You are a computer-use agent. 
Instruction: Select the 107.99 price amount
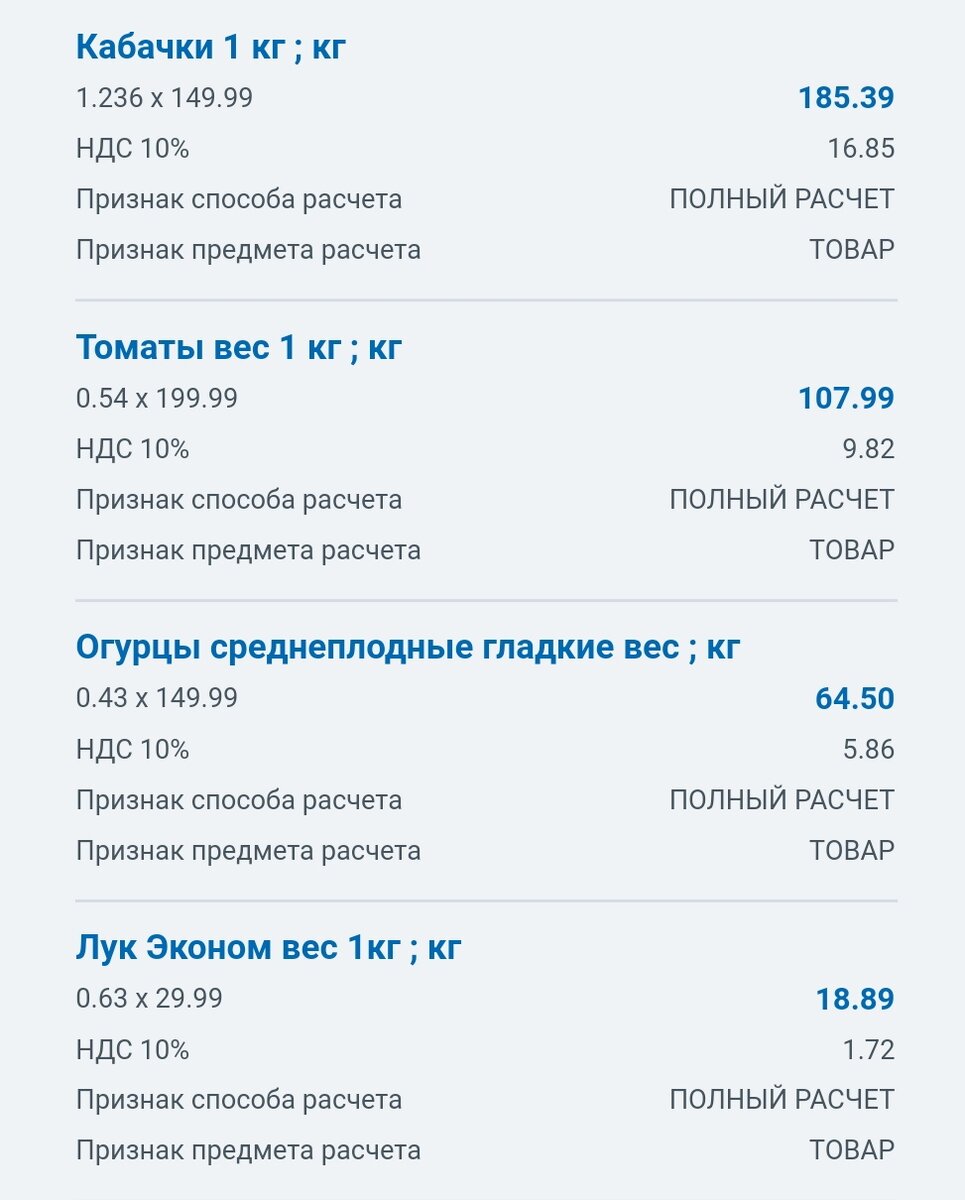click(845, 398)
